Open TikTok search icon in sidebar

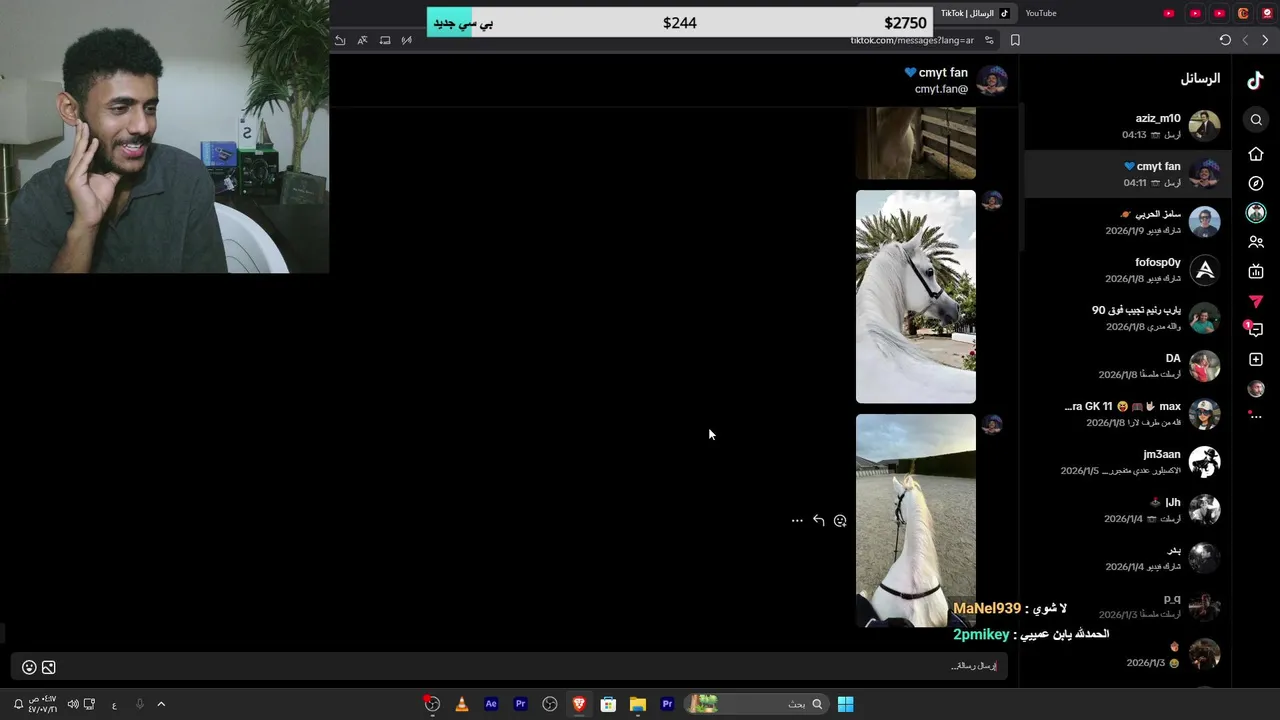click(x=1256, y=120)
